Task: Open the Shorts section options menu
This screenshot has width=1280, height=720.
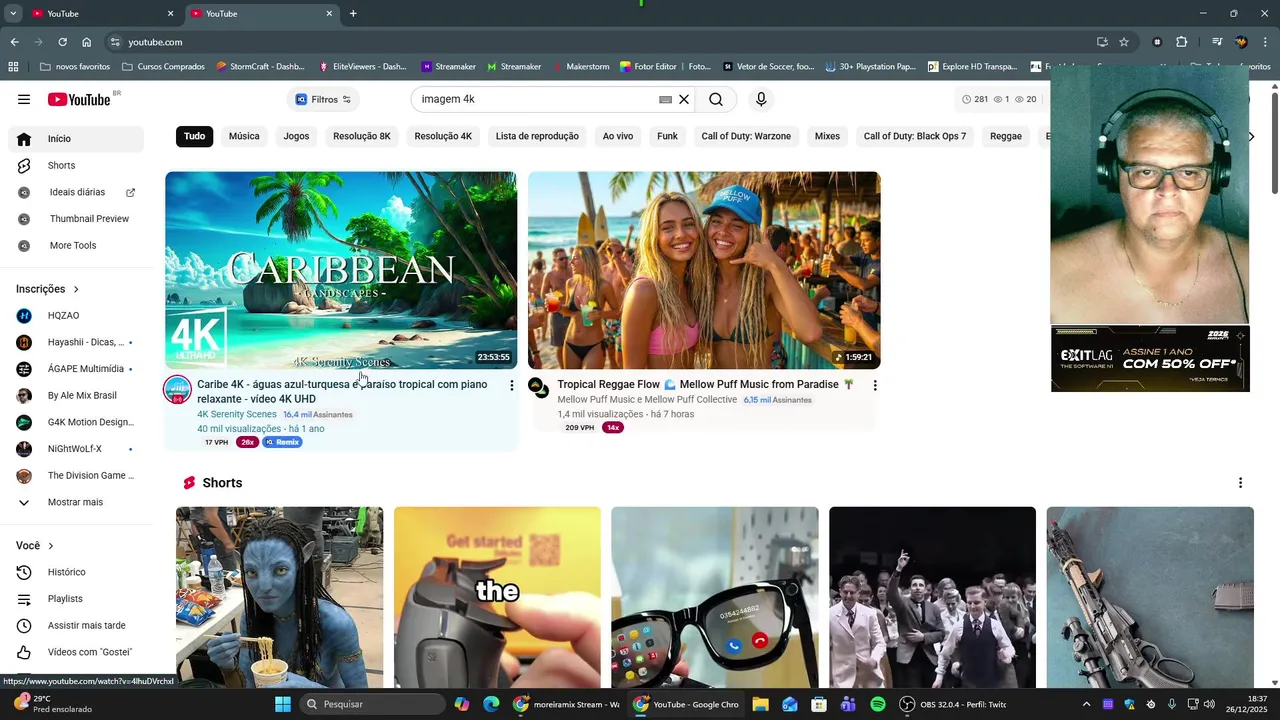Action: click(1240, 483)
